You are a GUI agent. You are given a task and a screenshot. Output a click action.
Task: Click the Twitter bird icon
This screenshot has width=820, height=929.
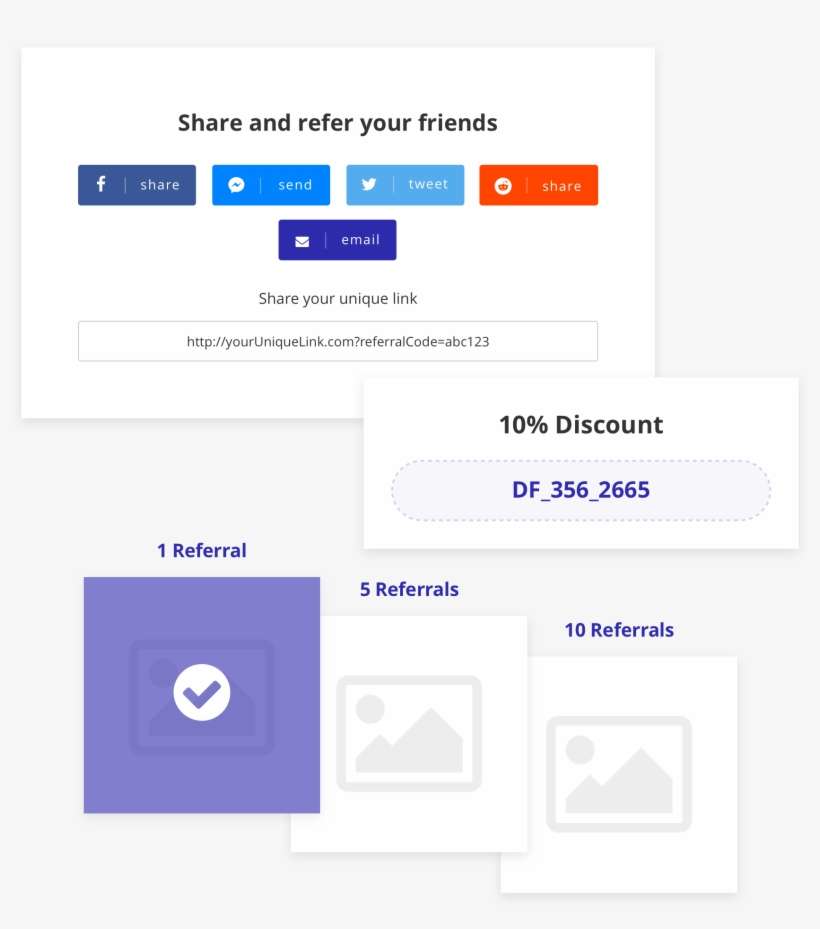tap(370, 184)
